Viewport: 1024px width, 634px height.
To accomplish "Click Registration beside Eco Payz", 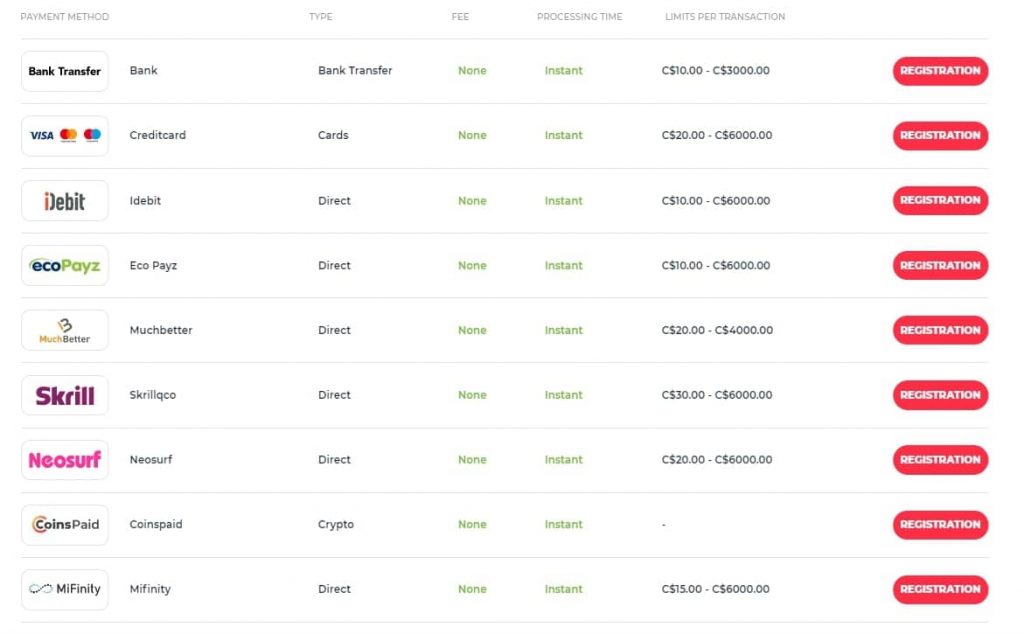I will pyautogui.click(x=940, y=265).
